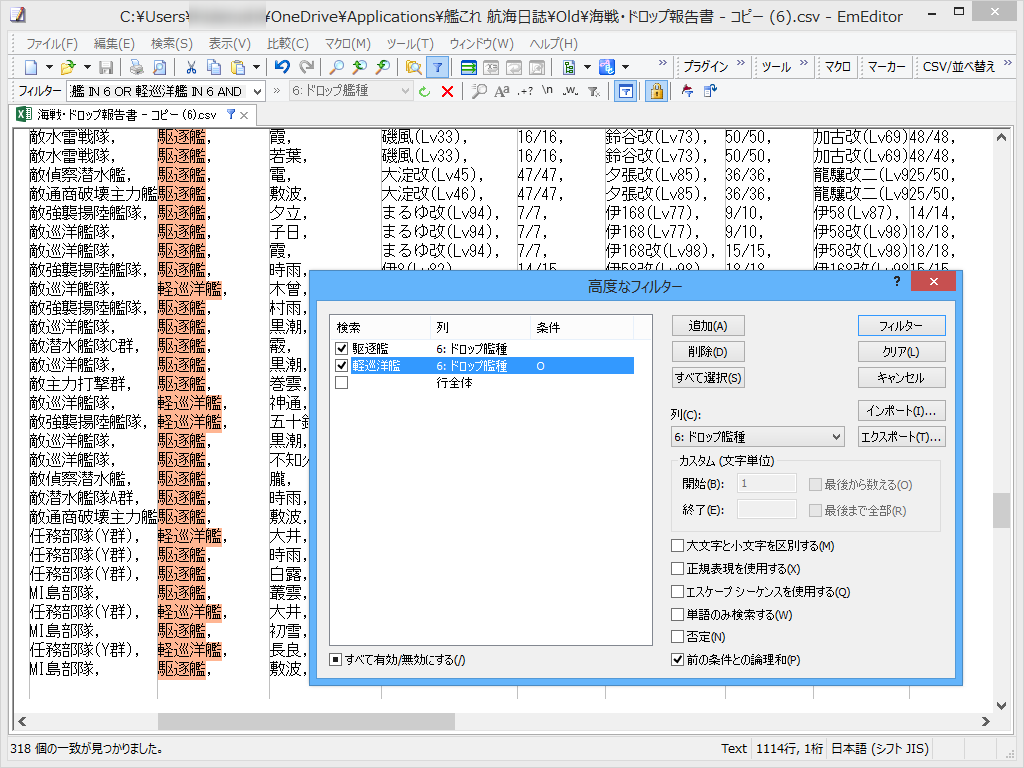1024x768 pixels.
Task: Click the Print icon
Action: (x=136, y=67)
